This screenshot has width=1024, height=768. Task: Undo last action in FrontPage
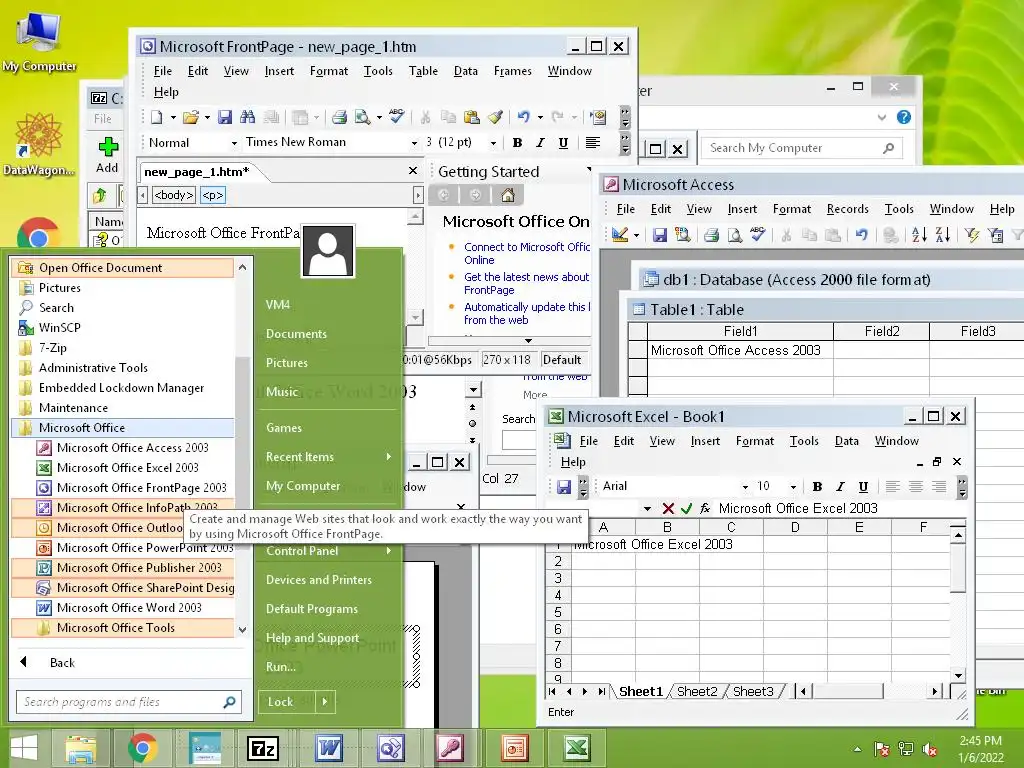coord(524,118)
